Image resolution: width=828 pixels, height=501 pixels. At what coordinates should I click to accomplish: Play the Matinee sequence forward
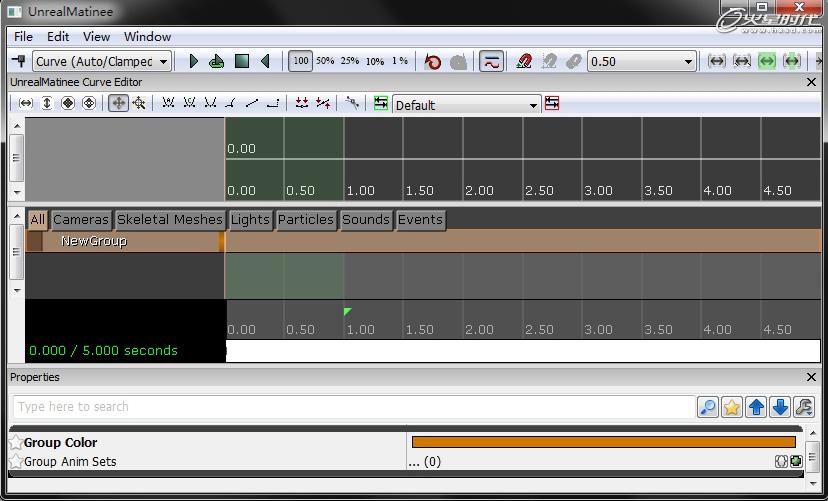click(193, 61)
